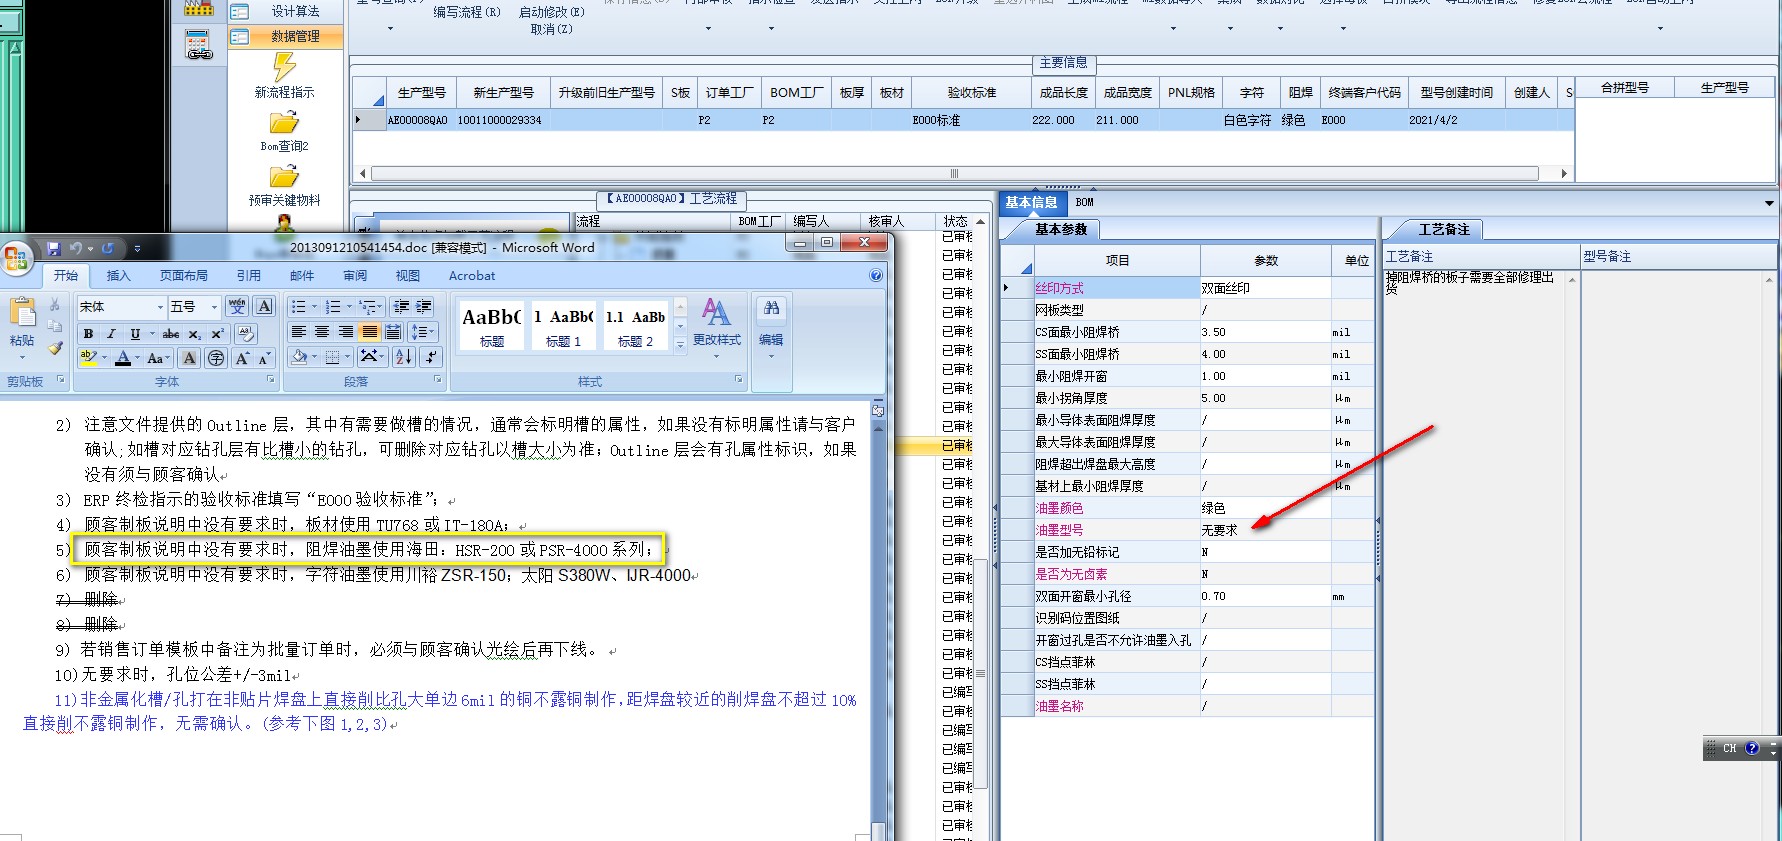Click the font color A swatch button
The width and height of the screenshot is (1782, 841).
123,358
